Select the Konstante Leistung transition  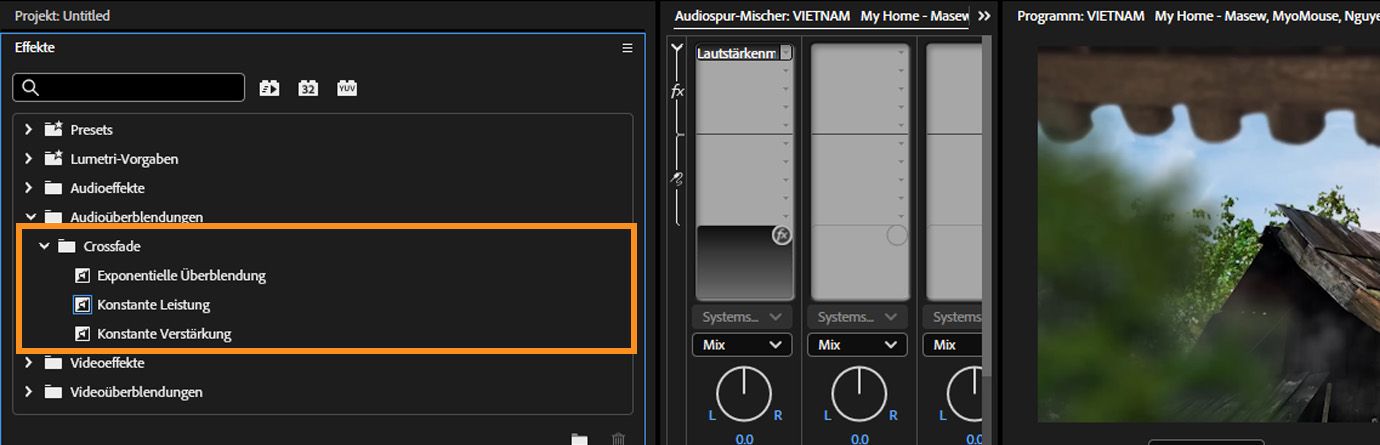pos(153,305)
